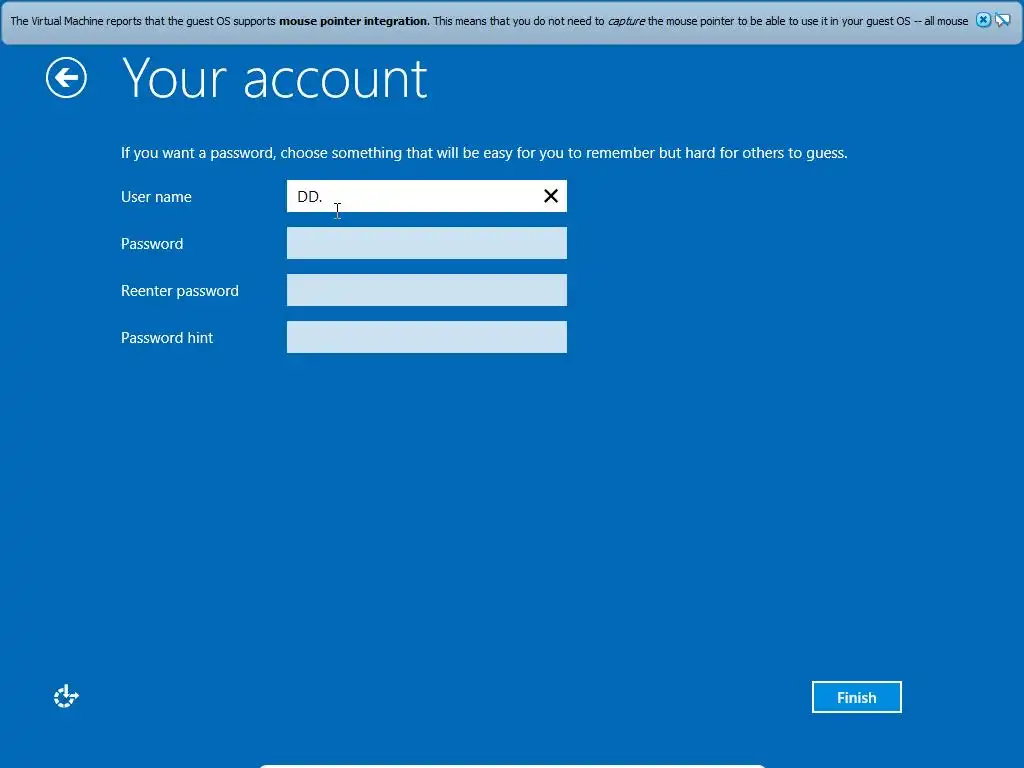
Task: Click the Password hint input box
Action: tap(426, 337)
